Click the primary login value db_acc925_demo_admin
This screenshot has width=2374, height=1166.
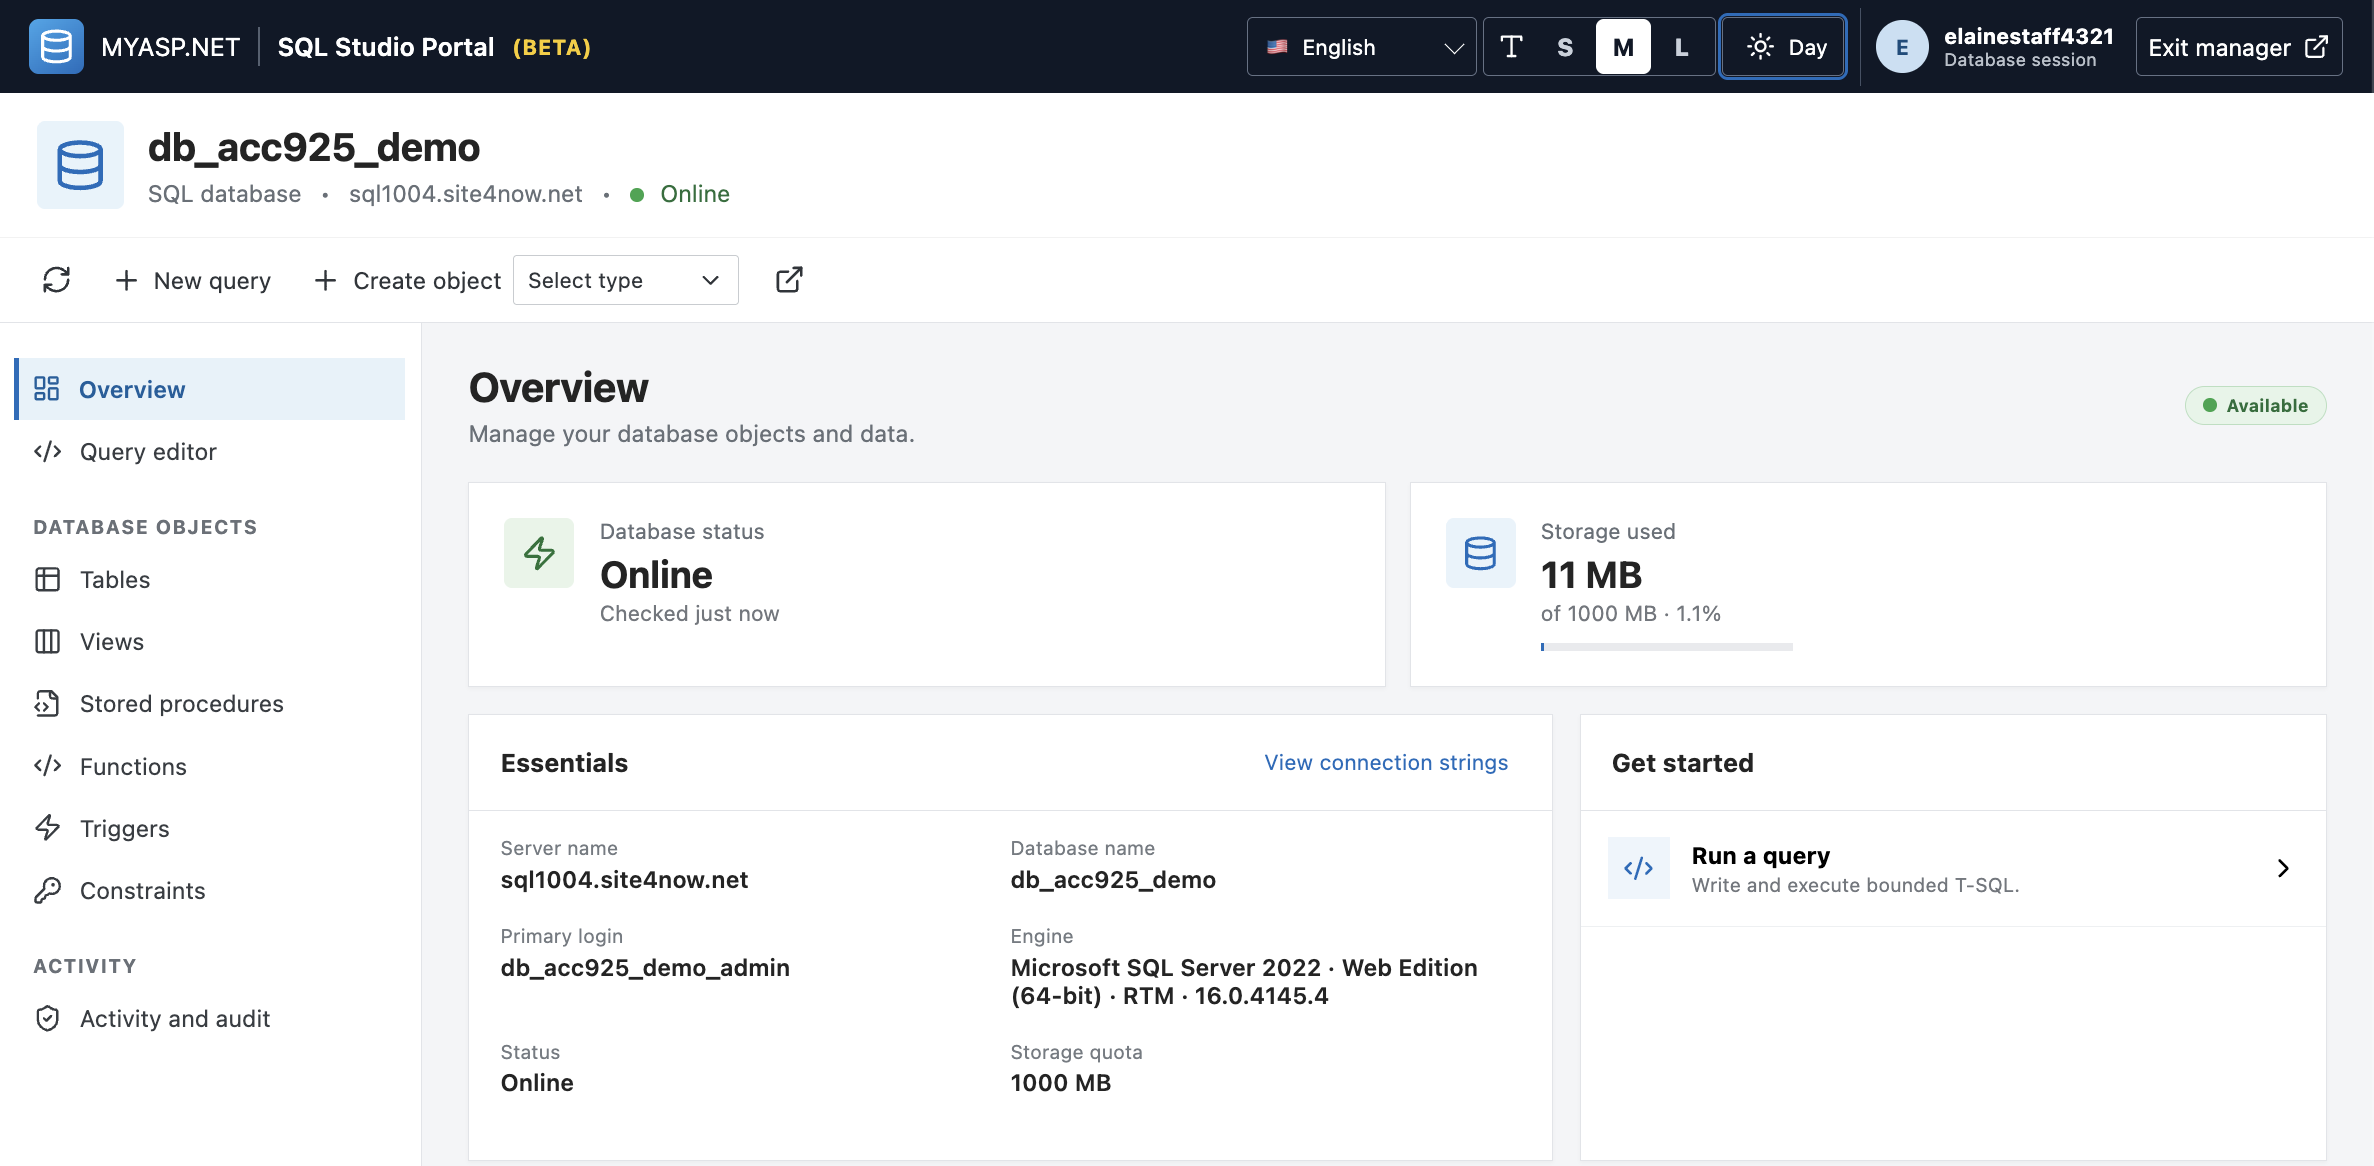pos(645,968)
